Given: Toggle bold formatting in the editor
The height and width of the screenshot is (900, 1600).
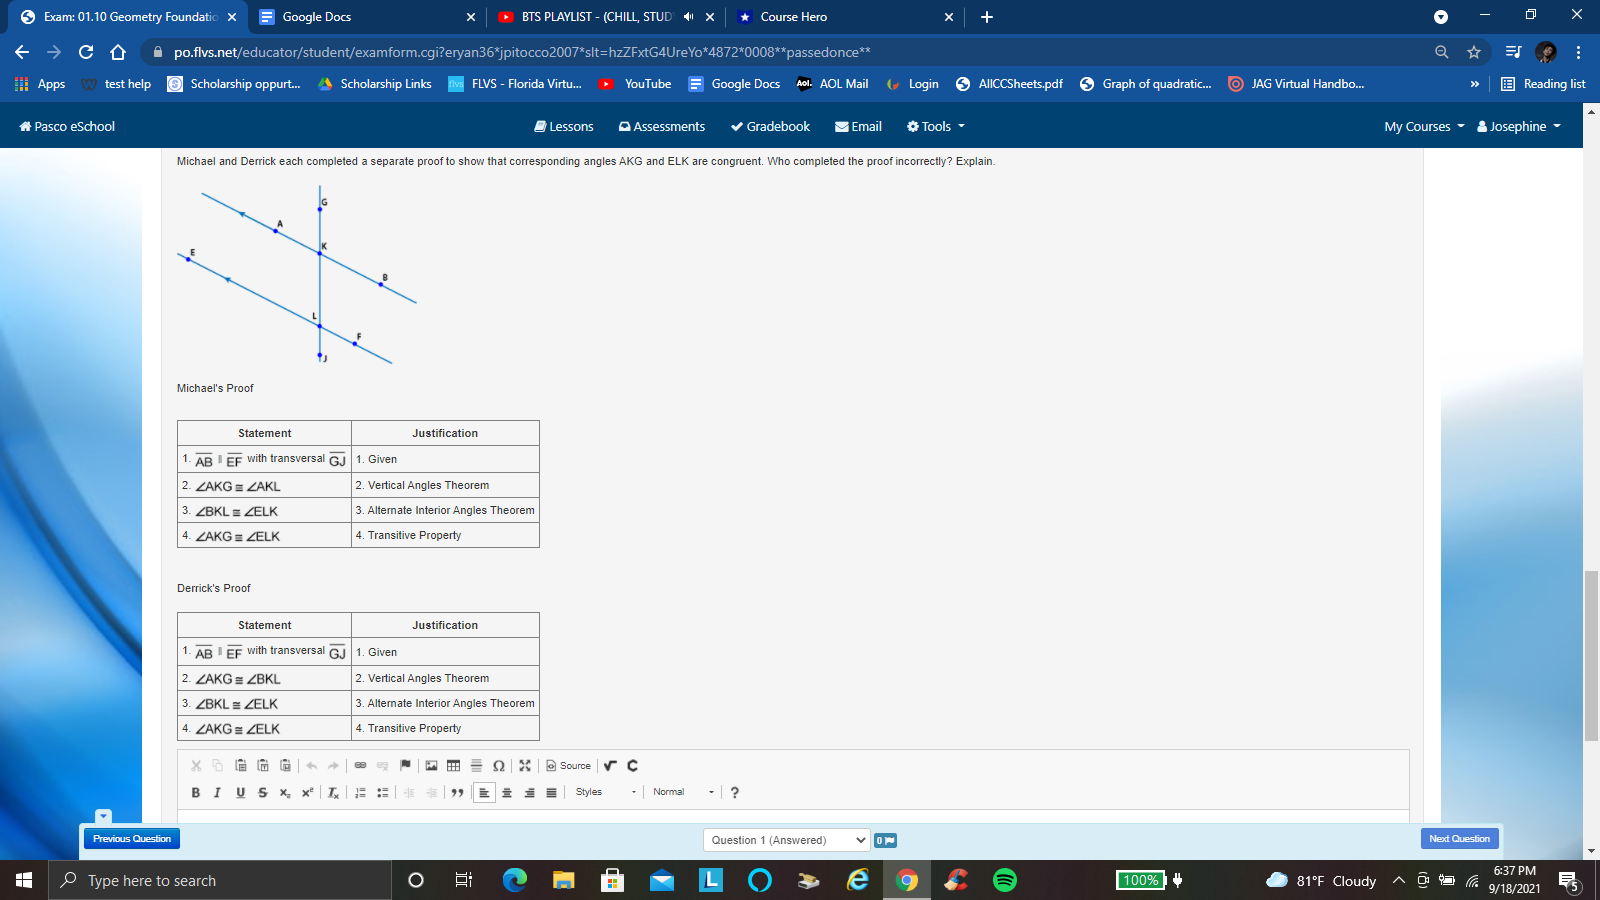Looking at the screenshot, I should 195,791.
